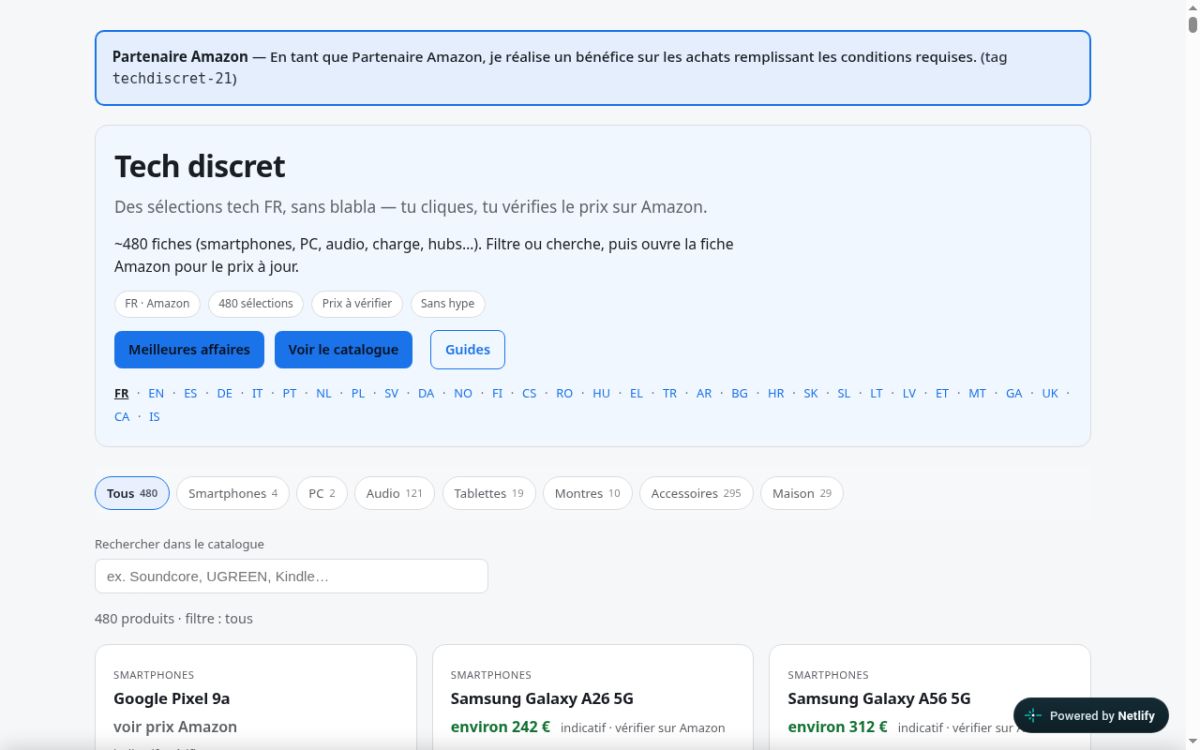The image size is (1200, 750).
Task: Filter by Accessoires category
Action: [x=696, y=493]
